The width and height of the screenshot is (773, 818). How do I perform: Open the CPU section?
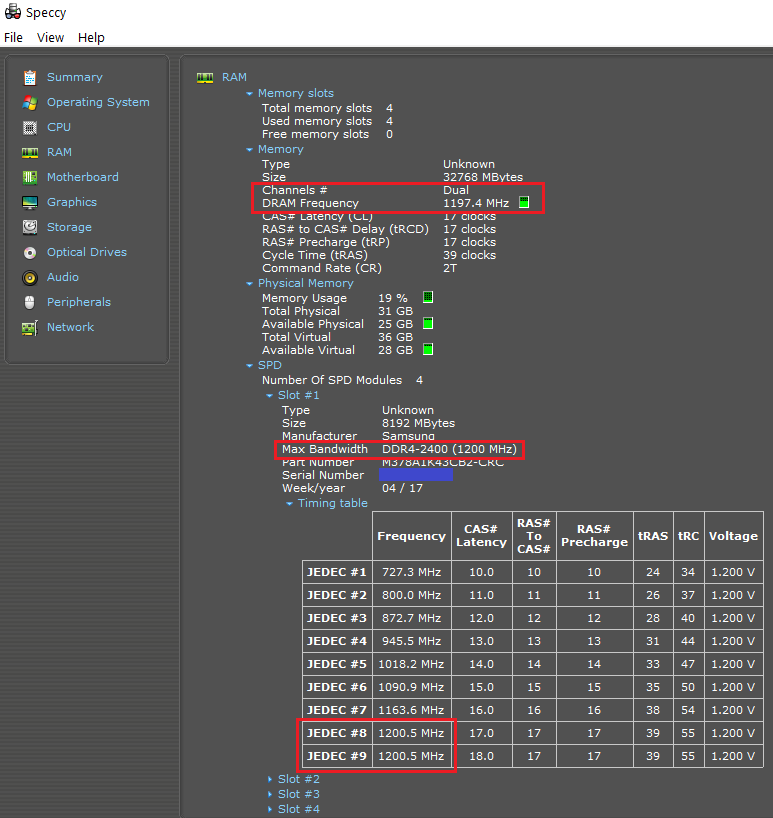59,127
